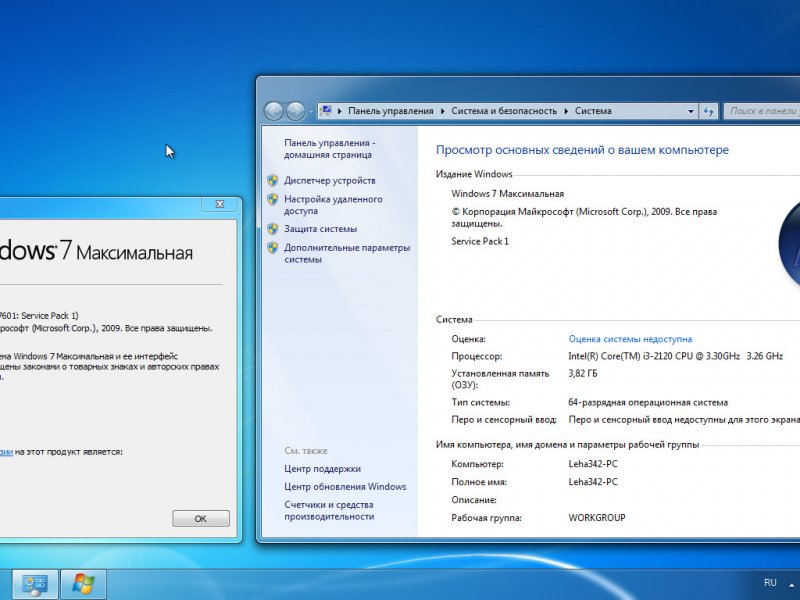Refresh the System page with the refresh button
Viewport: 800px width, 600px height.
pos(709,111)
